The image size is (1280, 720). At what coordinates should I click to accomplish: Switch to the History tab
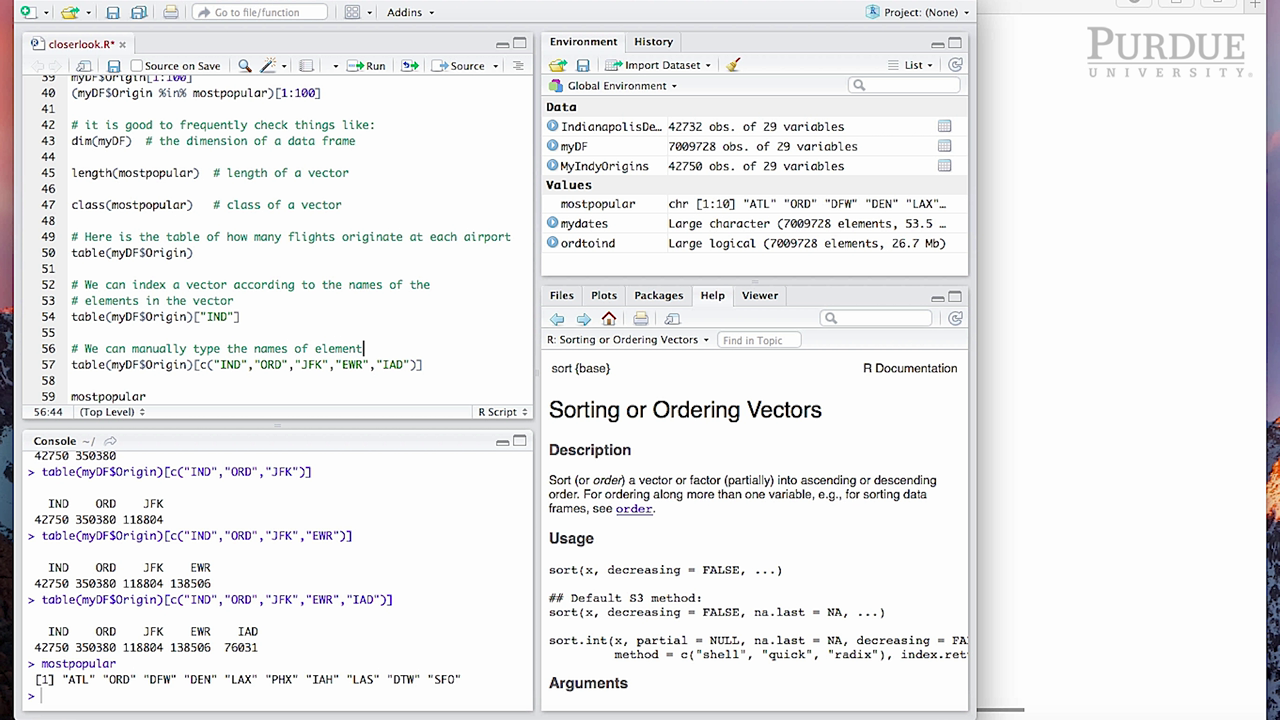(653, 42)
